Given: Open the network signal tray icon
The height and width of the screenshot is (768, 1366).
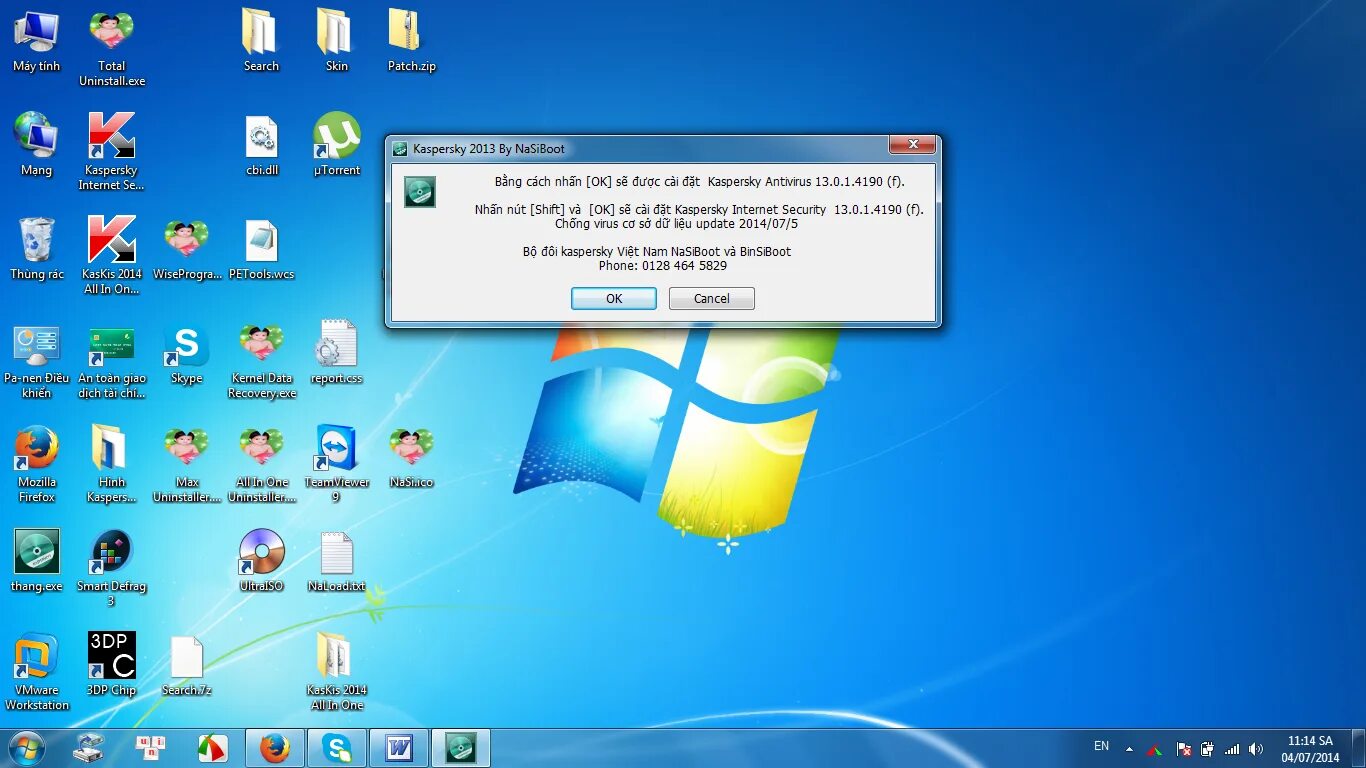Looking at the screenshot, I should [x=1232, y=748].
